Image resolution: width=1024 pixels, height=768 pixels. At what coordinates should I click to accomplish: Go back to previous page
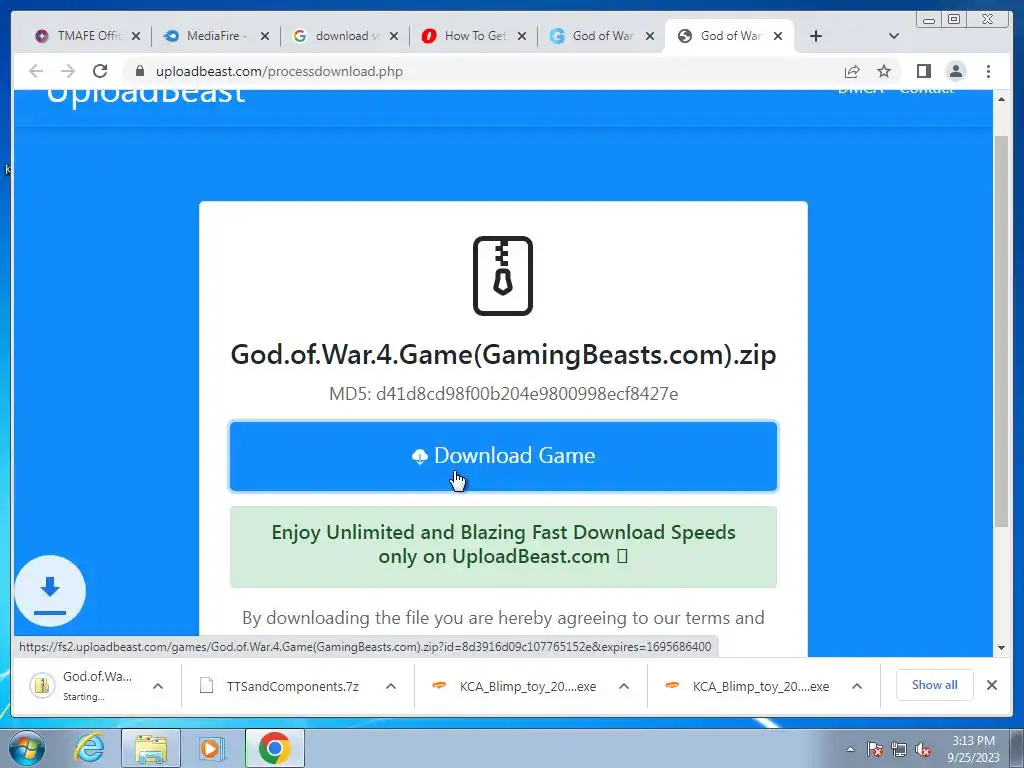click(x=37, y=71)
